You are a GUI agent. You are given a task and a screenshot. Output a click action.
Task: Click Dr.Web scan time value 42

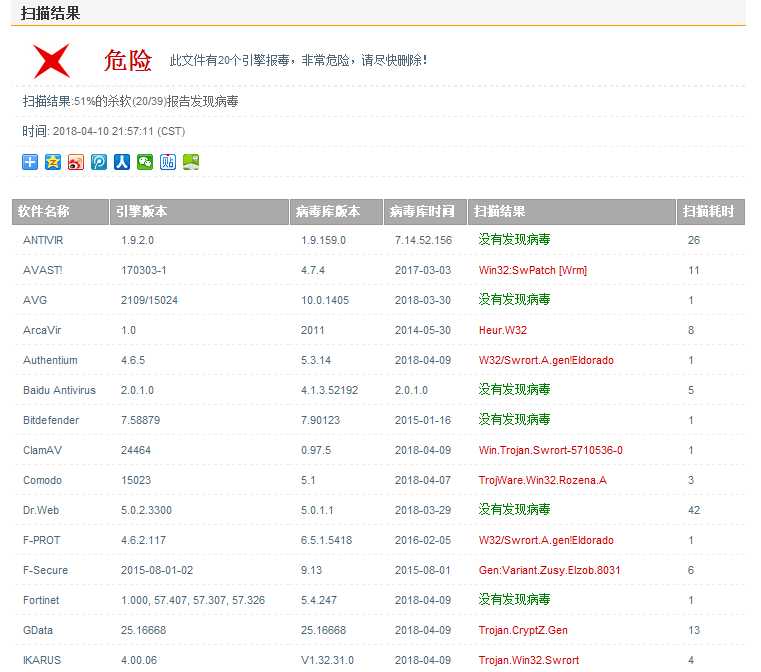694,510
